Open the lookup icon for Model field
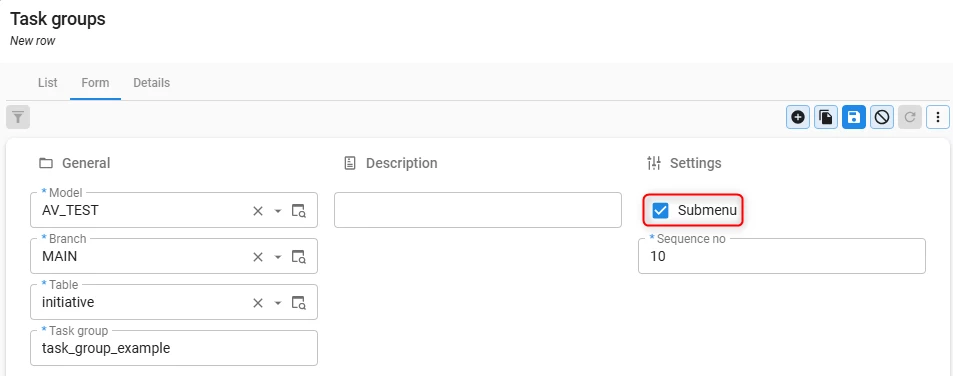Viewport: 953px width, 376px height. coord(298,211)
